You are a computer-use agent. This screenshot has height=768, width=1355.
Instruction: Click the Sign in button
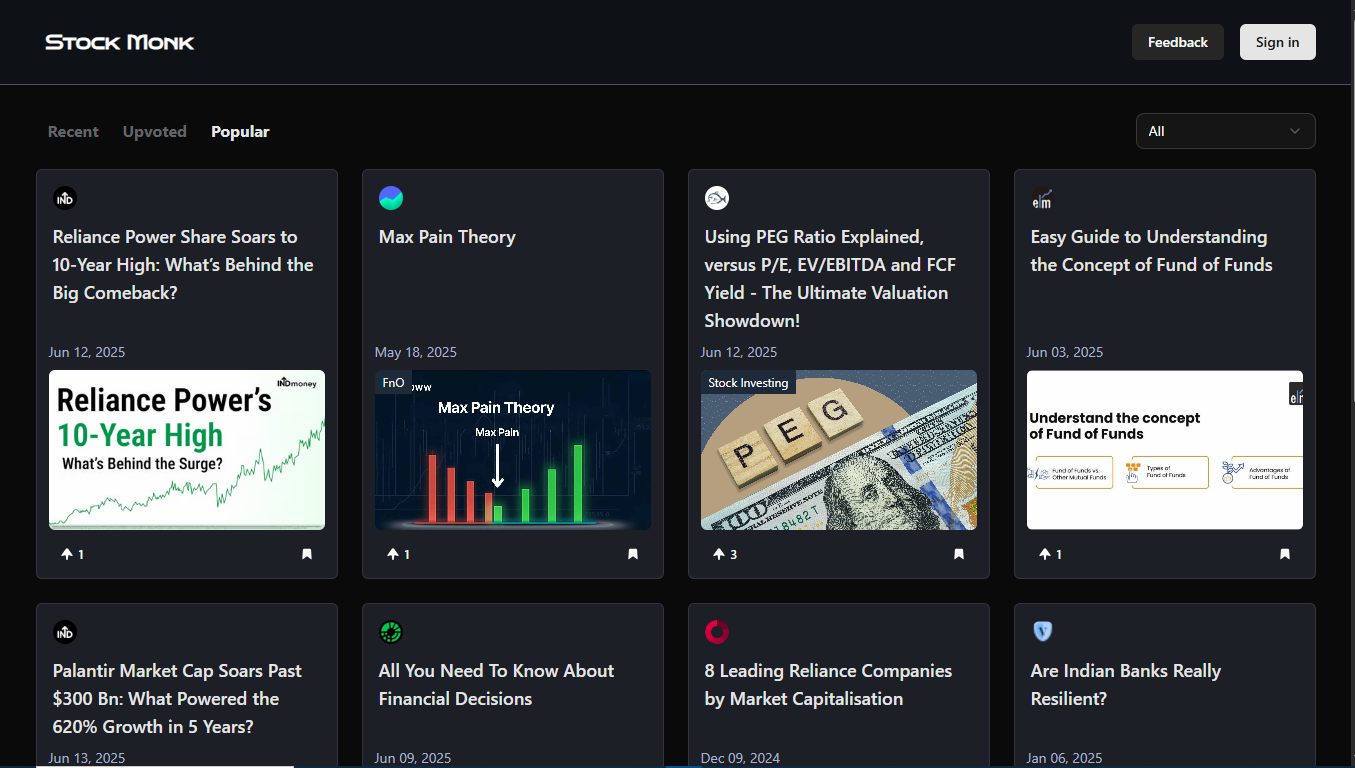pos(1278,42)
